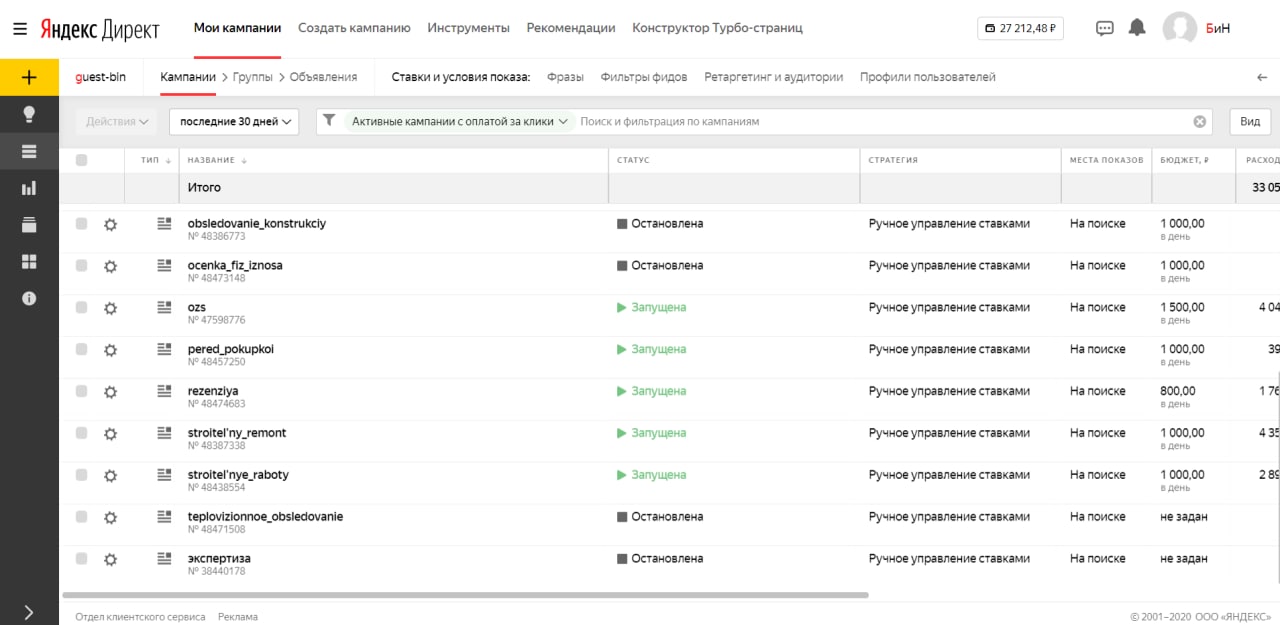Open the chat messages icon in header

click(x=1105, y=28)
